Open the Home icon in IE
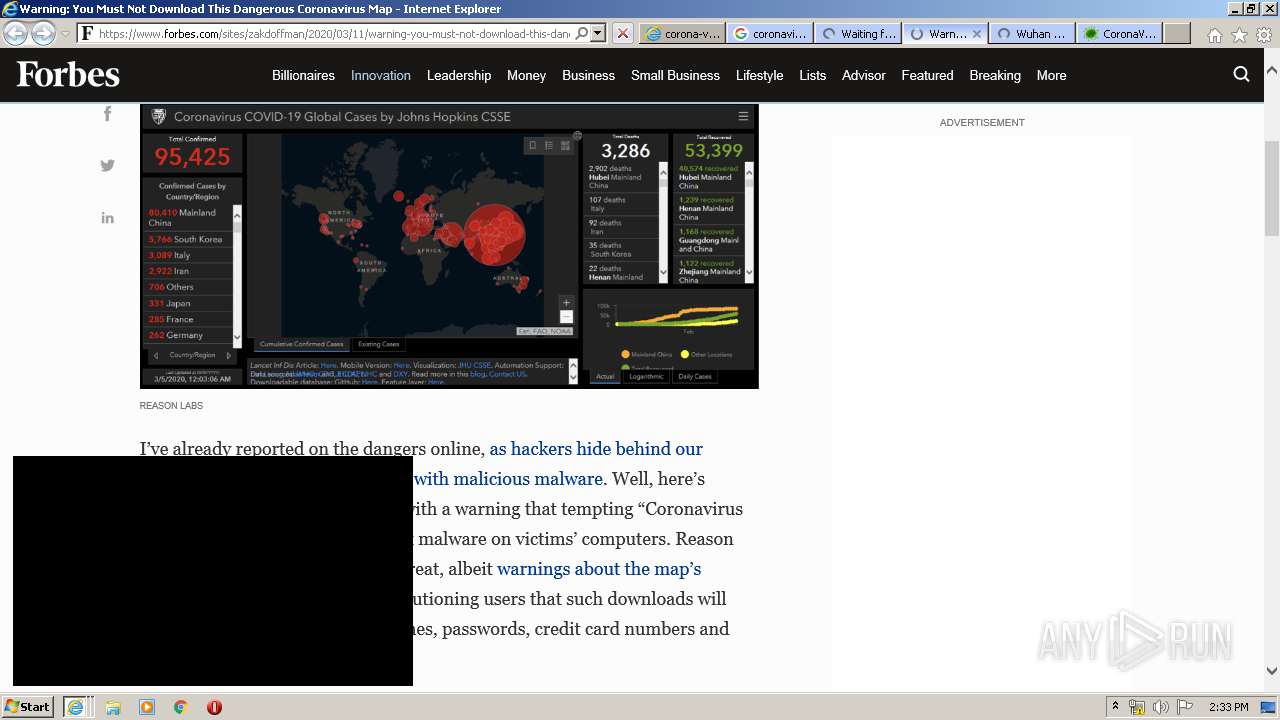The width and height of the screenshot is (1280, 720). 1214,34
